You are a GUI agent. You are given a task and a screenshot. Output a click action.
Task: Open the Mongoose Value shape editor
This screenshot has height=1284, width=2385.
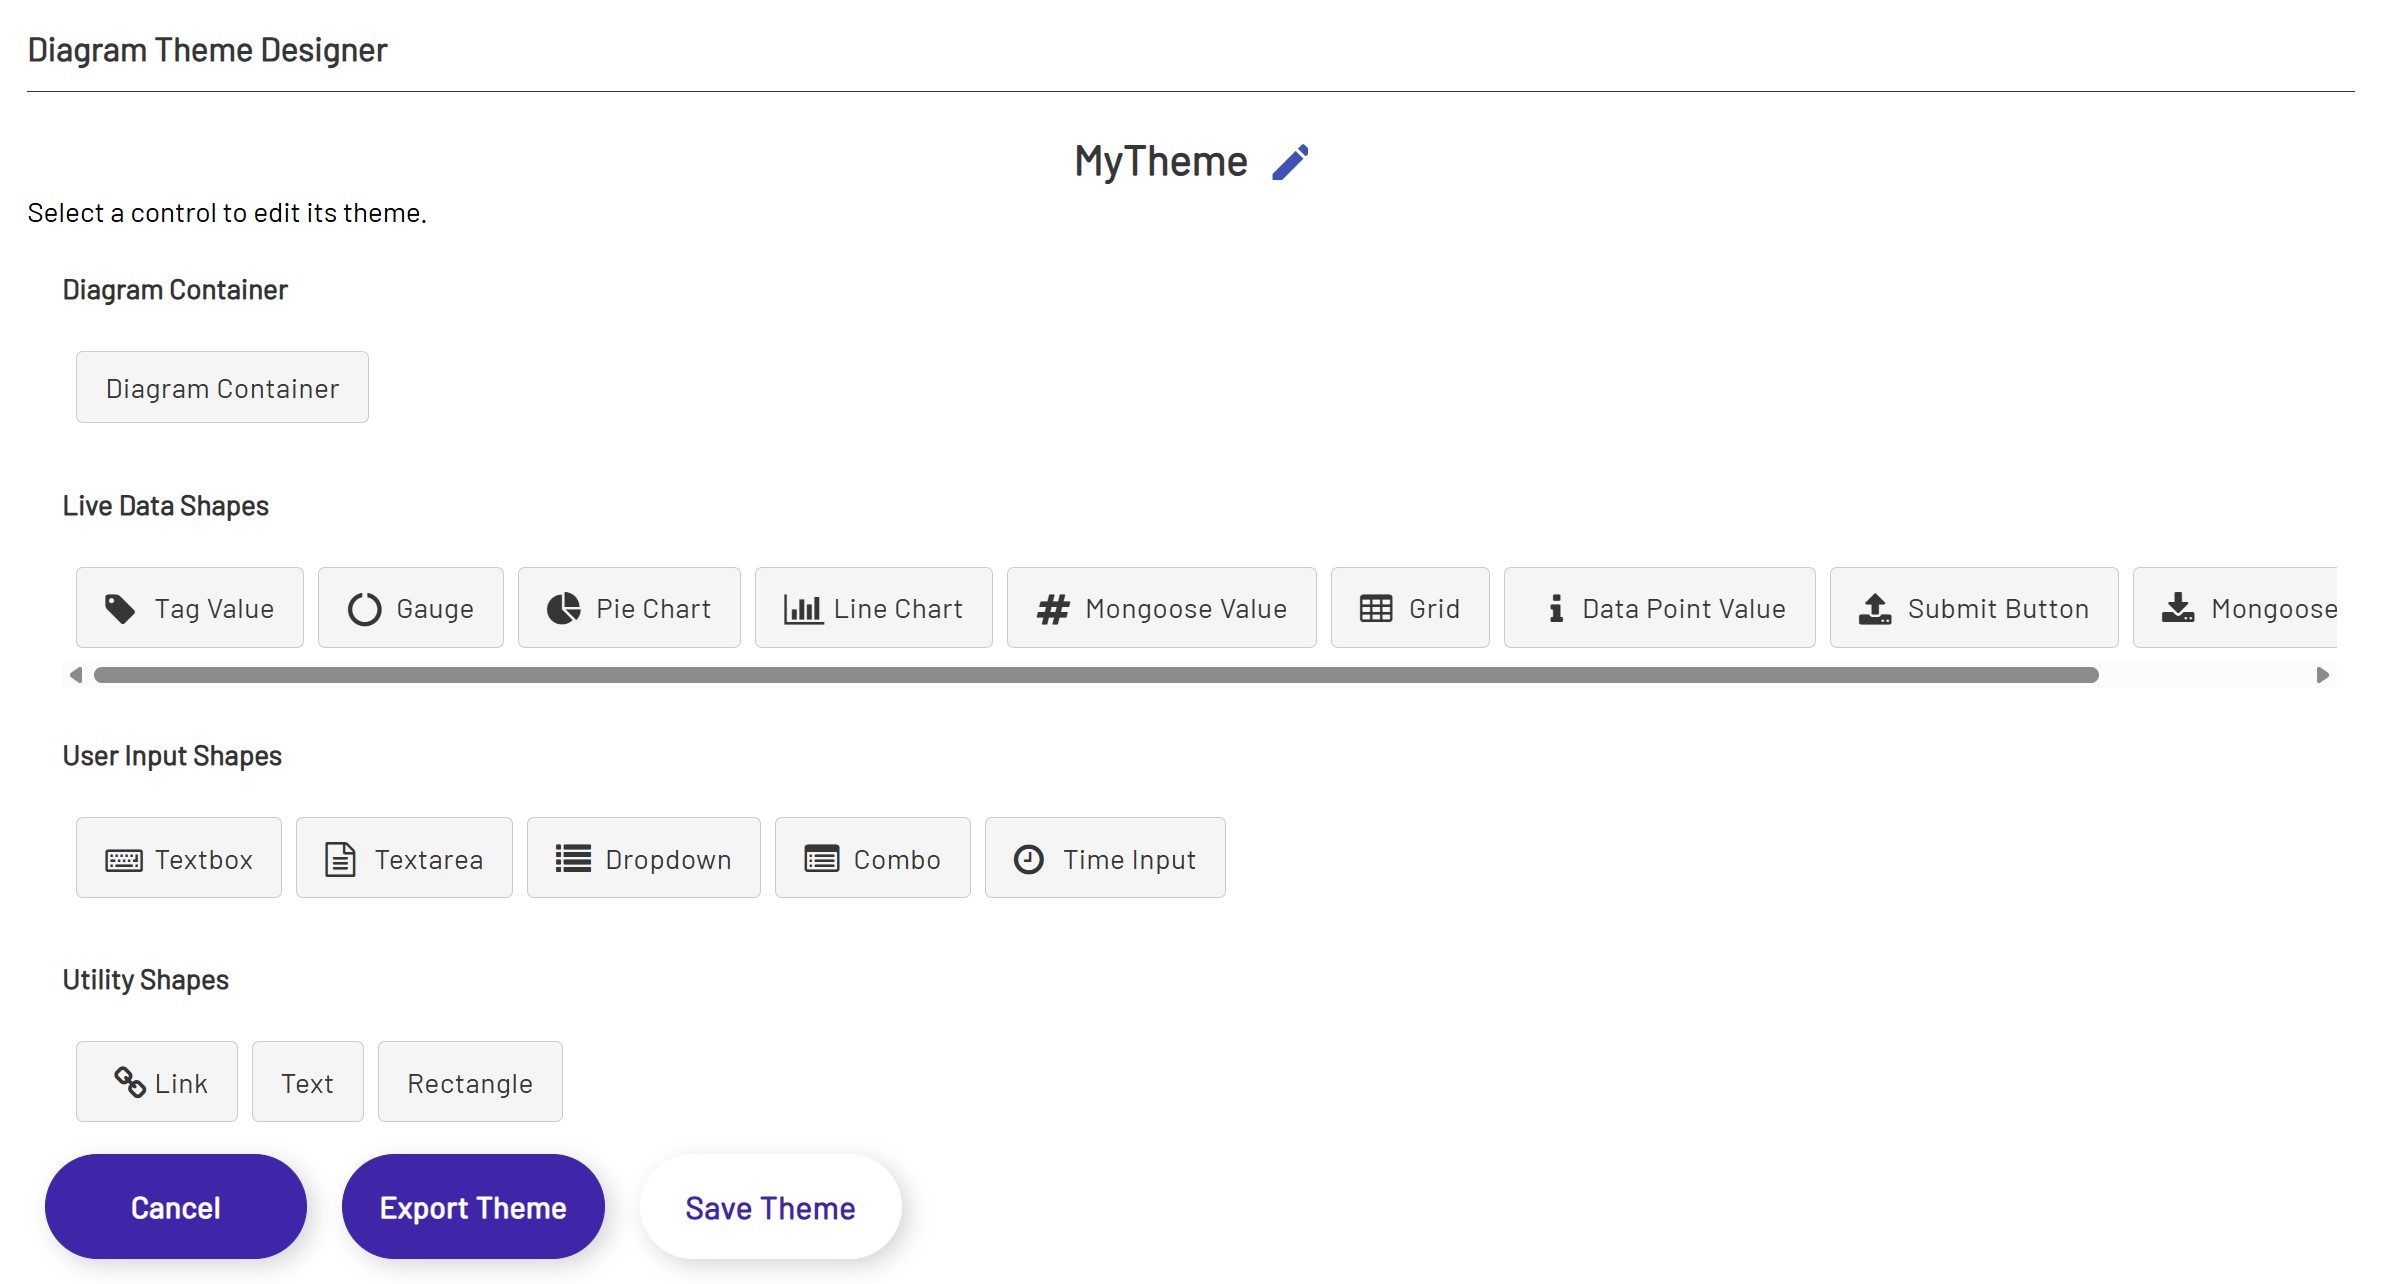[x=1161, y=607]
